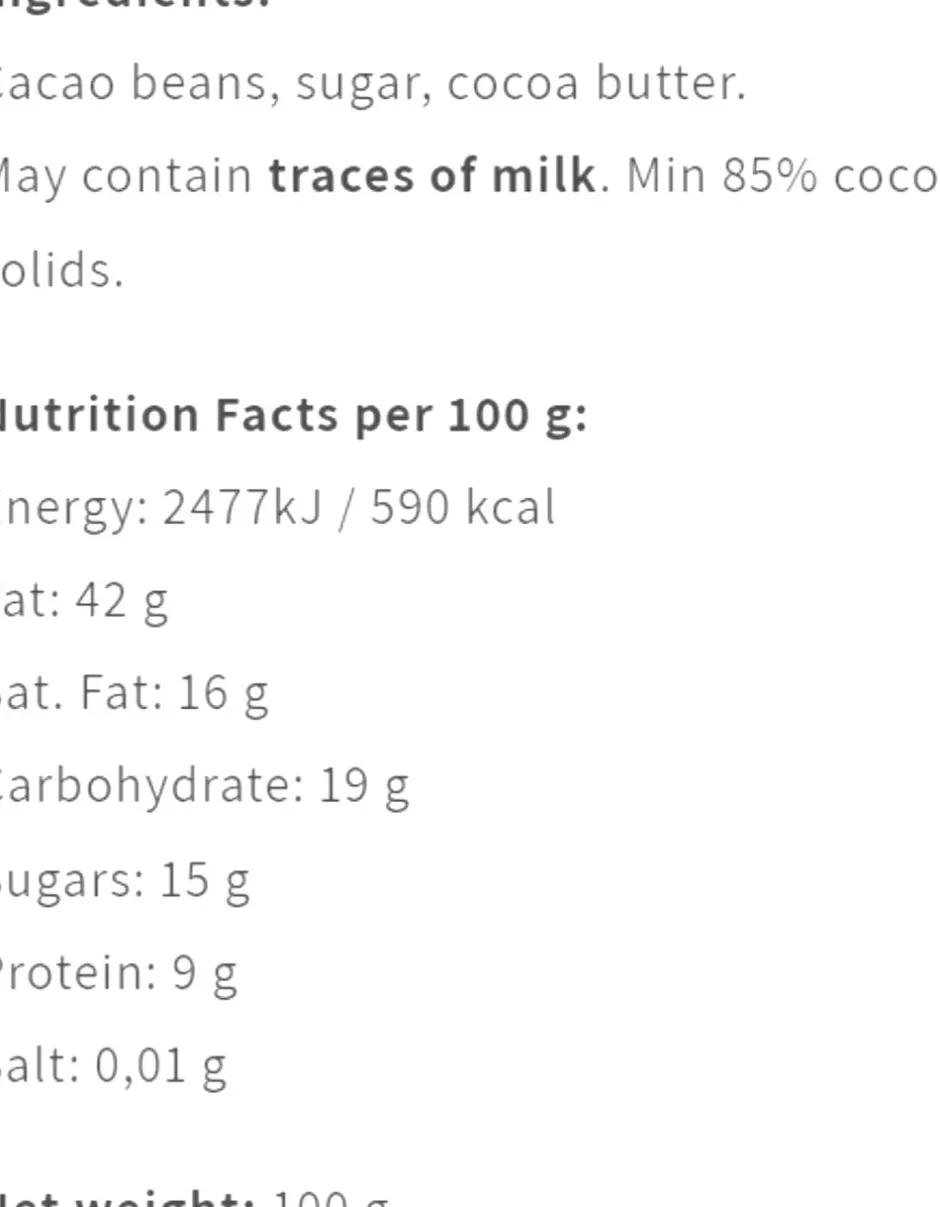Select the 'Fat: 42 g' line
Image resolution: width=940 pixels, height=1207 pixels.
(x=84, y=601)
